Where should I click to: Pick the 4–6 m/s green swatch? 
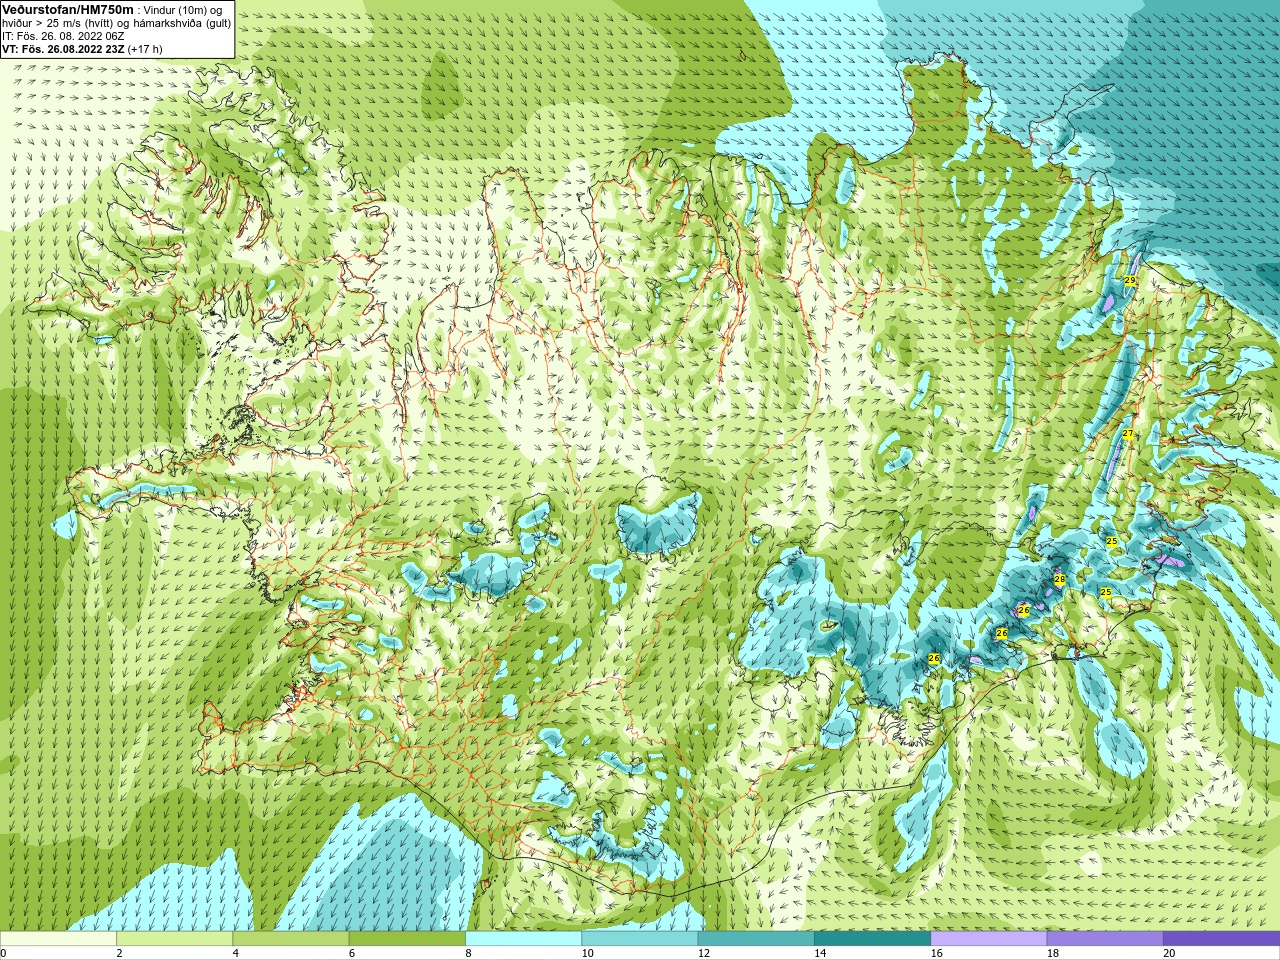coord(290,939)
